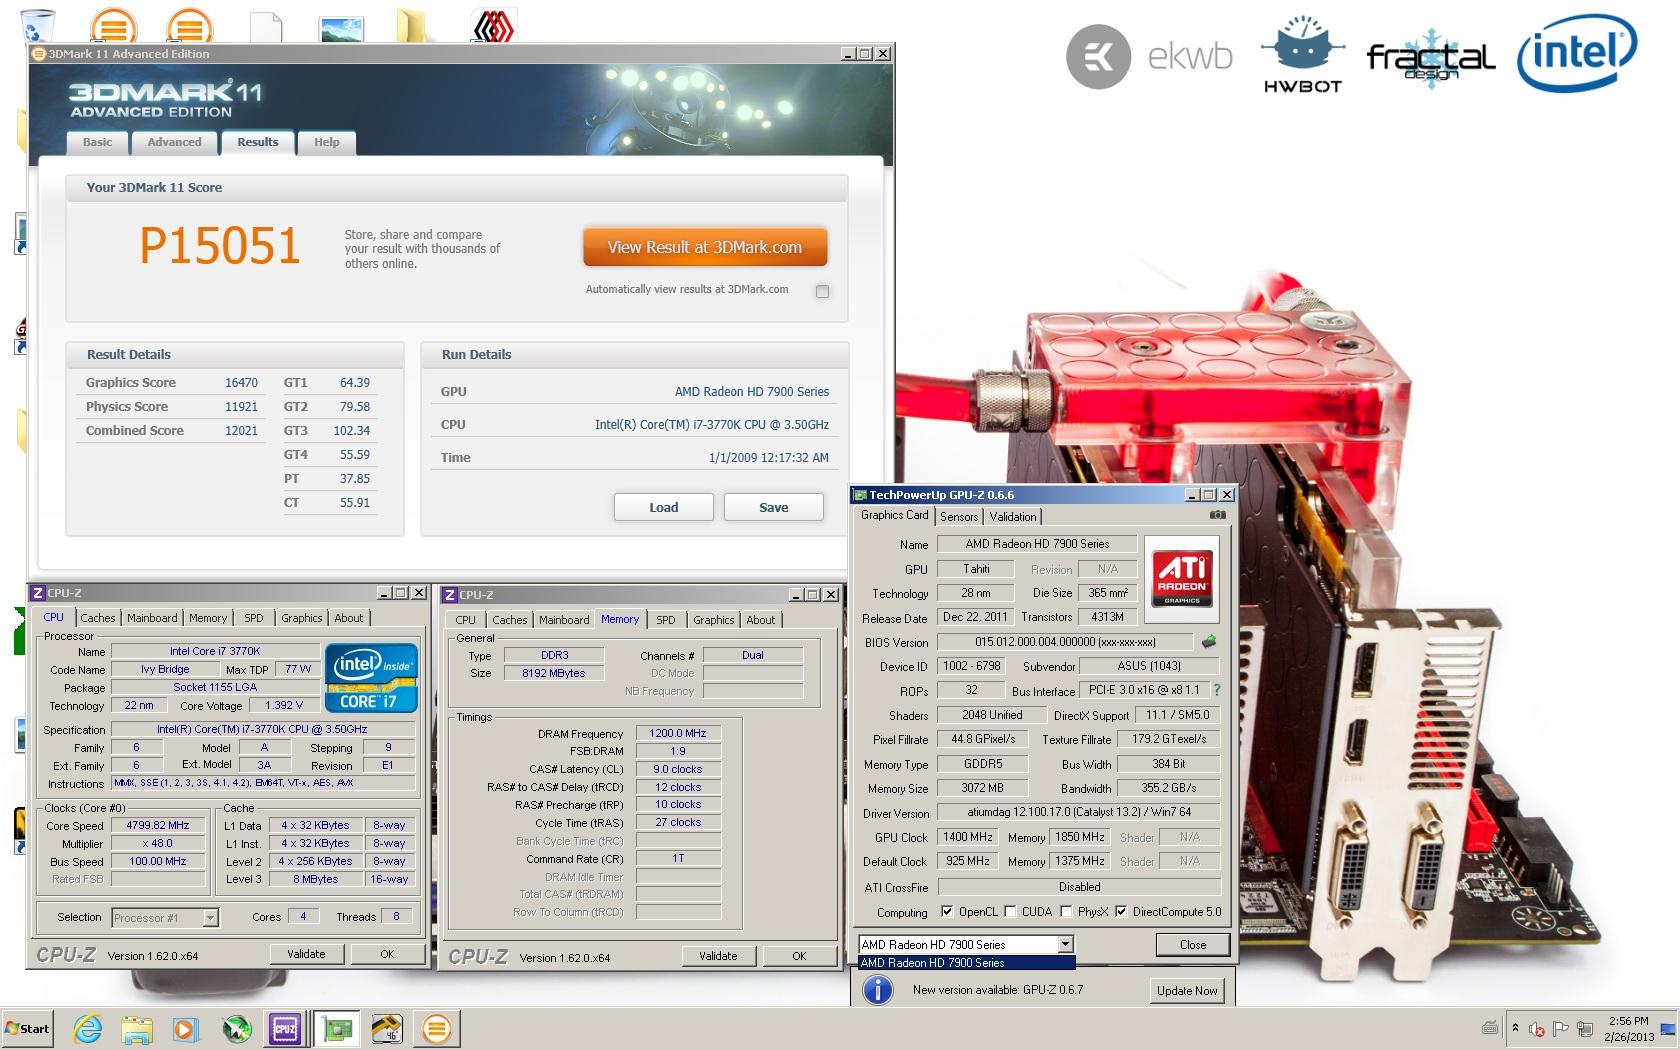Click the CPU-Z DRAM Frequency value 1200.0 MHz
This screenshot has width=1680, height=1050.
click(678, 733)
